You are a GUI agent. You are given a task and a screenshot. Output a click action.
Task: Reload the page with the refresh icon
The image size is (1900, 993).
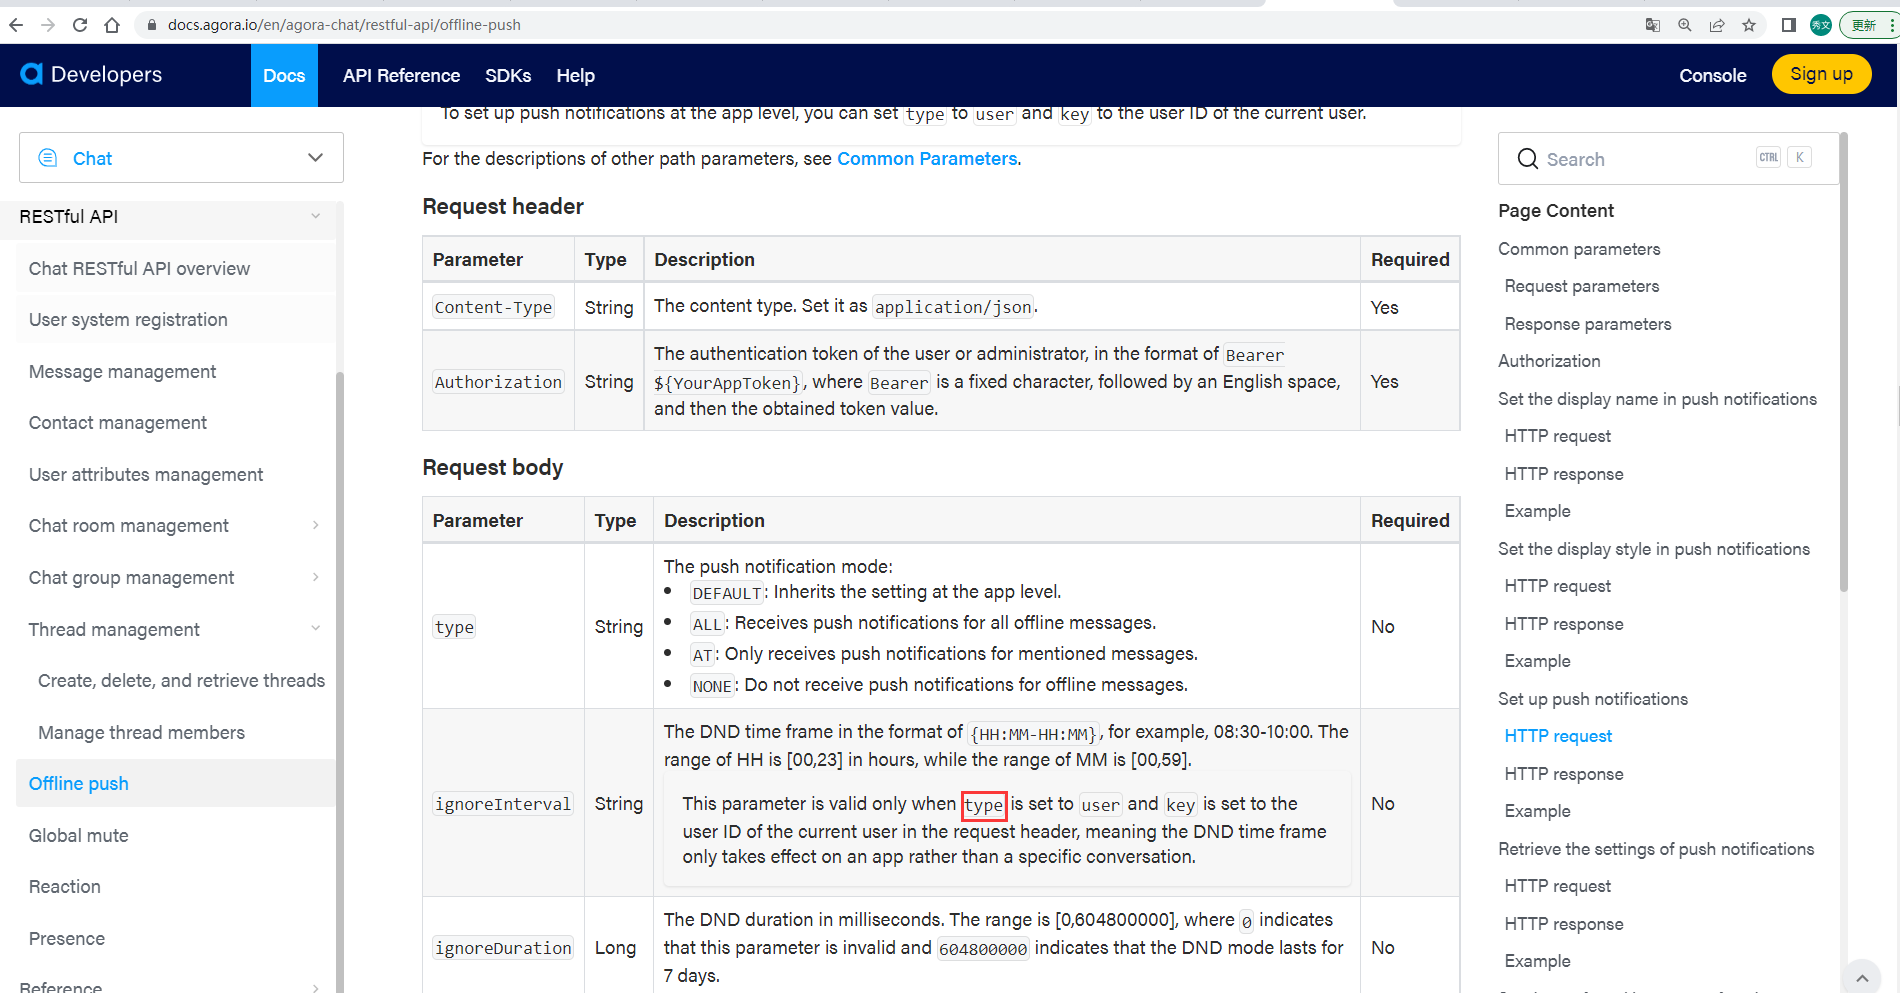(79, 25)
